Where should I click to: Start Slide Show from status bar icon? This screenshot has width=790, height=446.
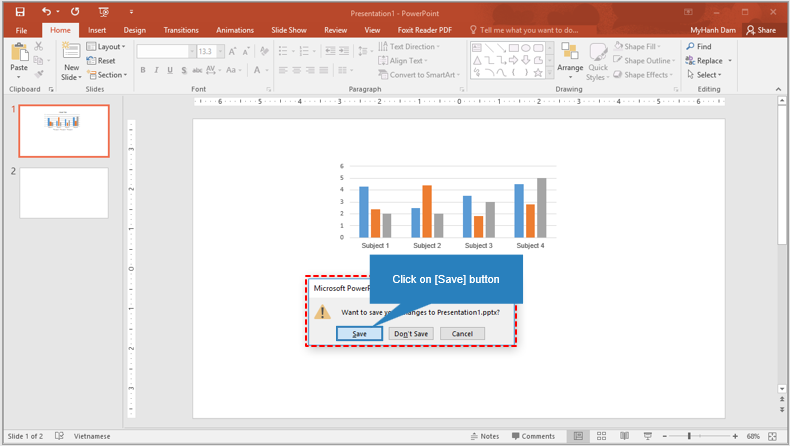(648, 436)
